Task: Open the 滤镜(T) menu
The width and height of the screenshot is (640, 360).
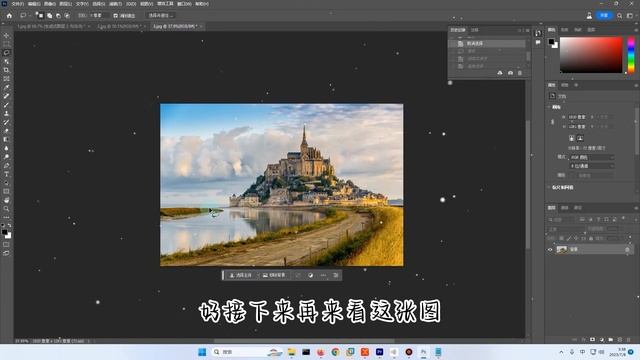Action: coord(115,4)
